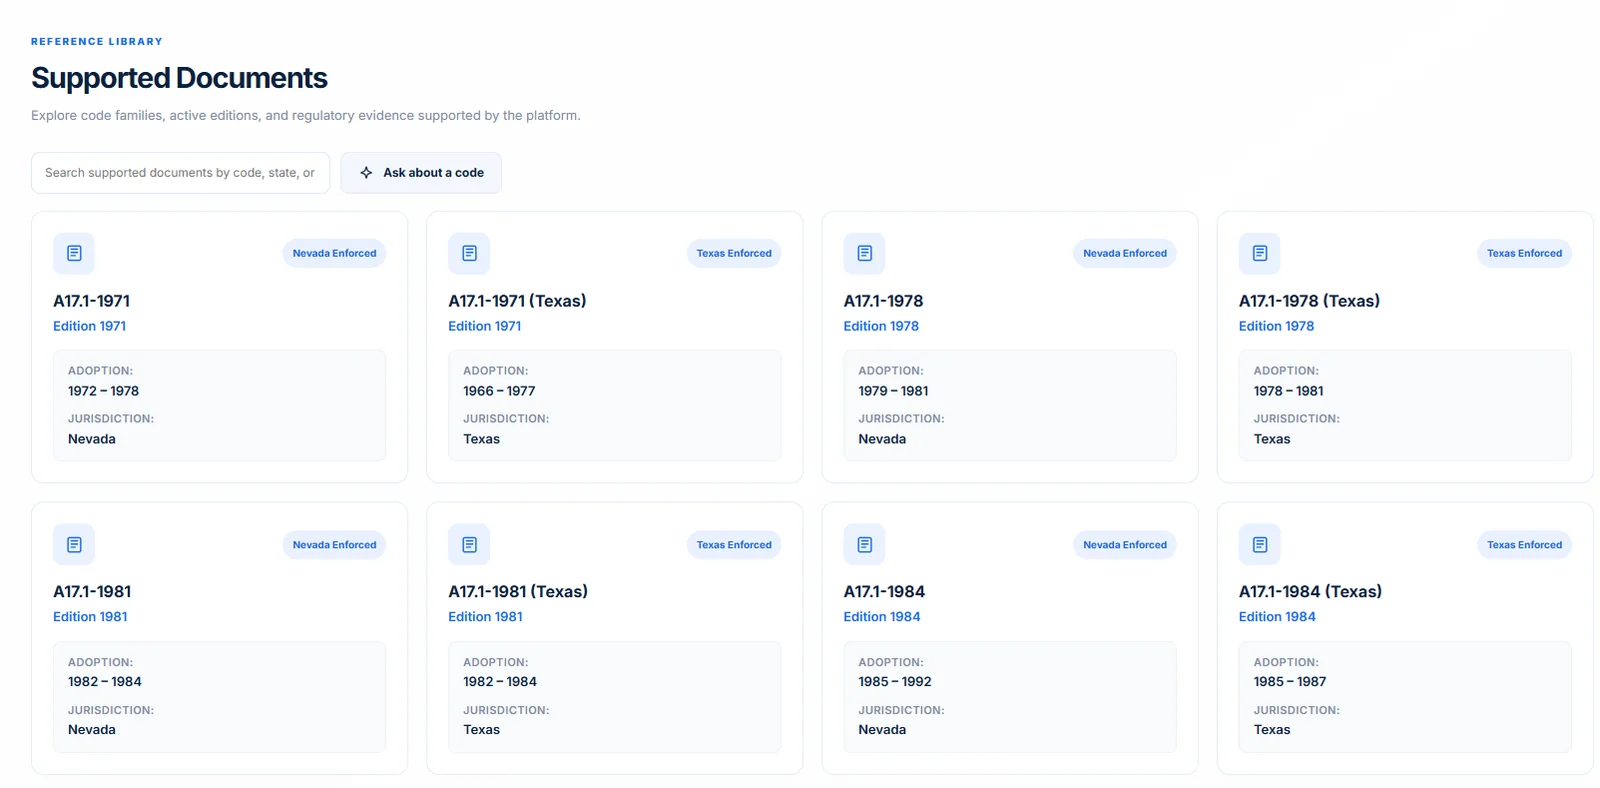Open the A17.1-1971 (Texas) card title
Viewport: 1600px width, 788px height.
pos(517,301)
